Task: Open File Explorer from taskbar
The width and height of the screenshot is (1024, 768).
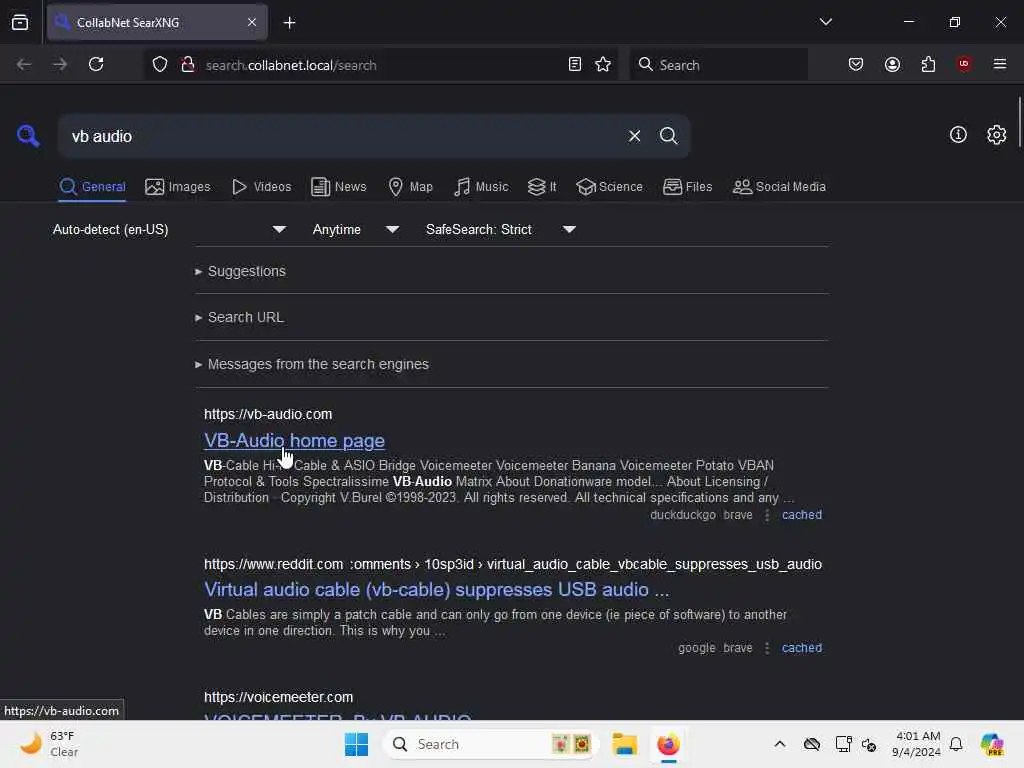Action: [x=624, y=744]
